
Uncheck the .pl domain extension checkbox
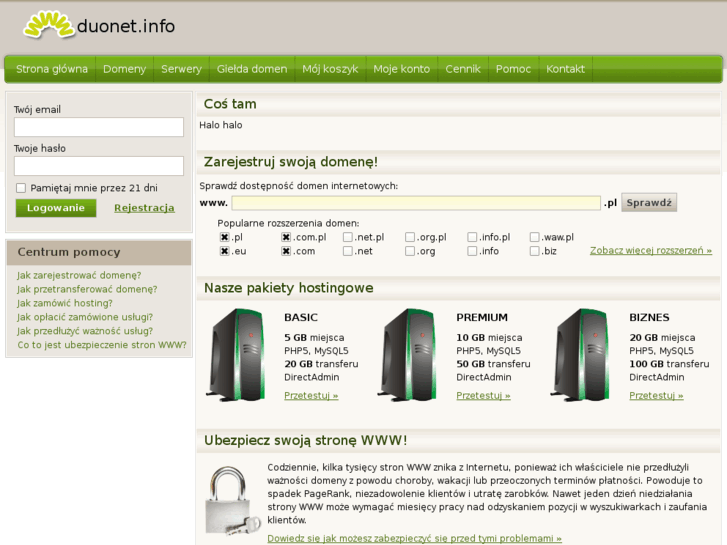click(224, 237)
